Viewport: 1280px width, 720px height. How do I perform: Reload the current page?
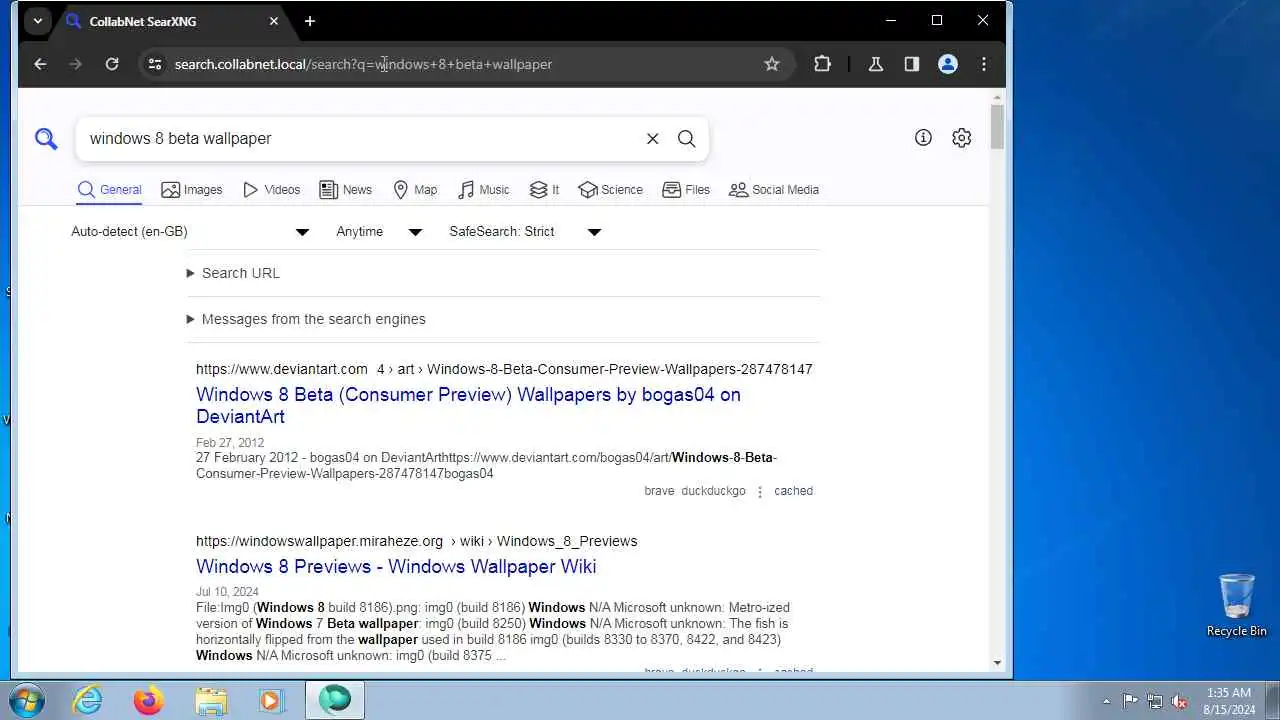[112, 64]
